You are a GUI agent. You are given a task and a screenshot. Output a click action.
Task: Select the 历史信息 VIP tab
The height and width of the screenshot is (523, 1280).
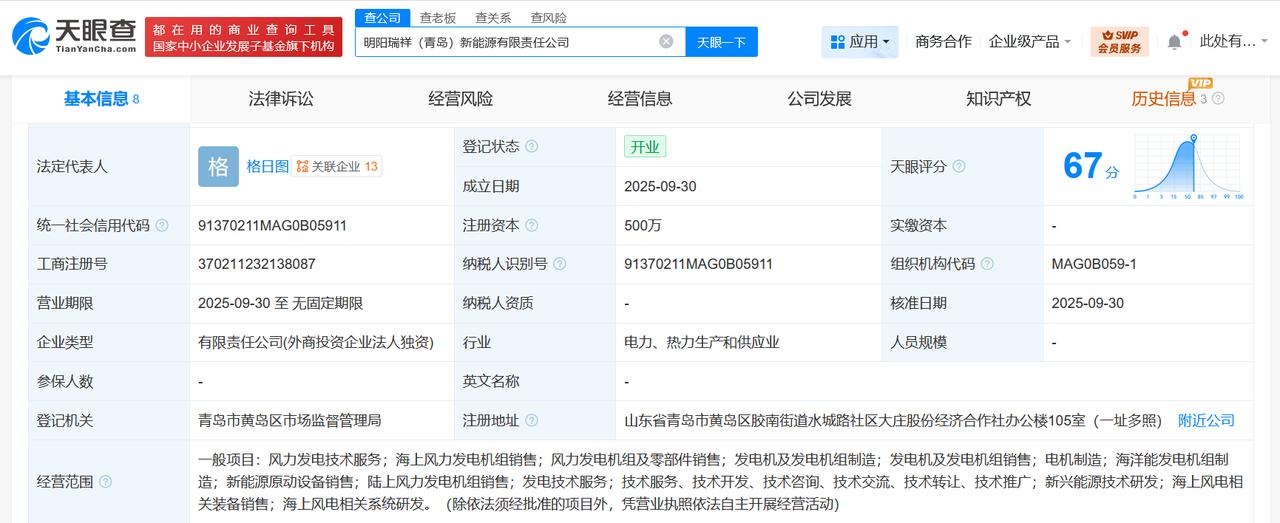[1163, 99]
